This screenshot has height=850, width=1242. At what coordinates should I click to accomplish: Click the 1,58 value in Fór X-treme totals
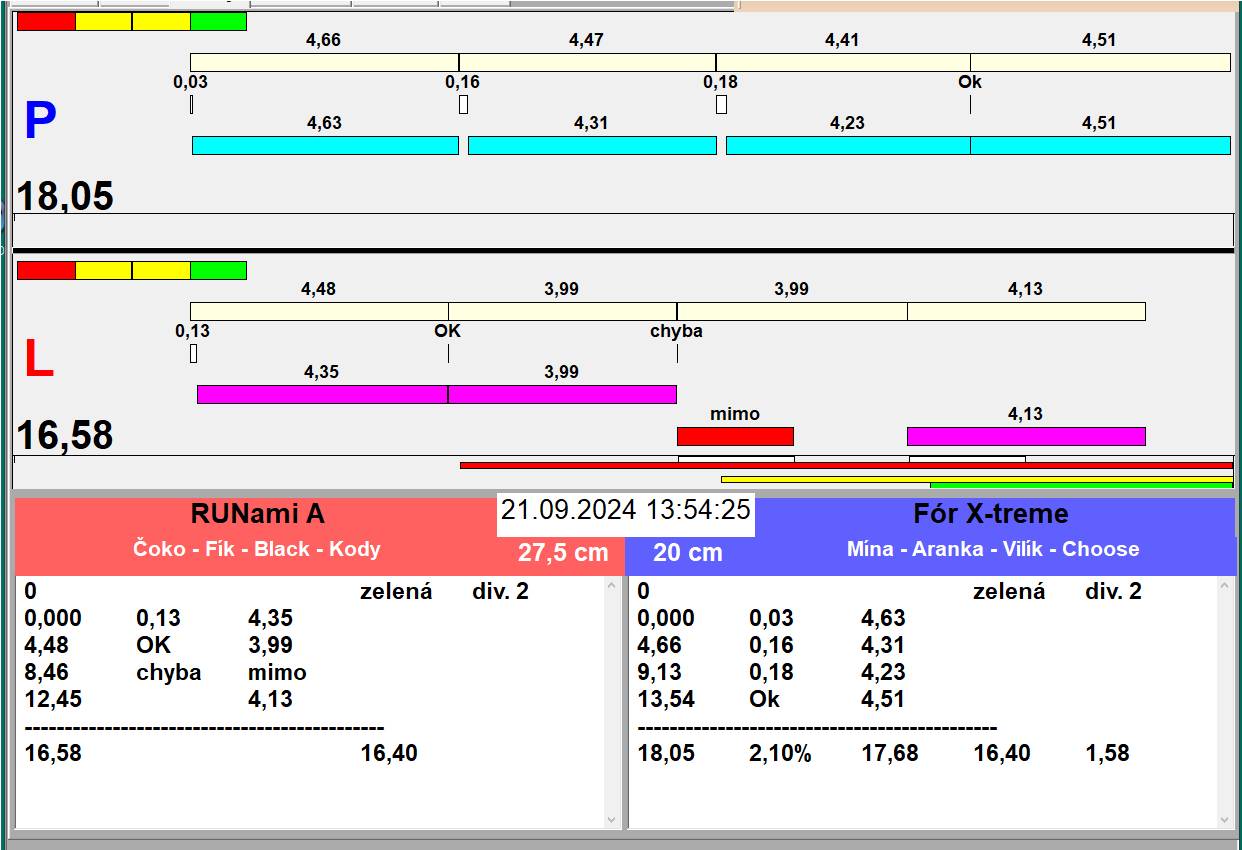coord(1108,753)
